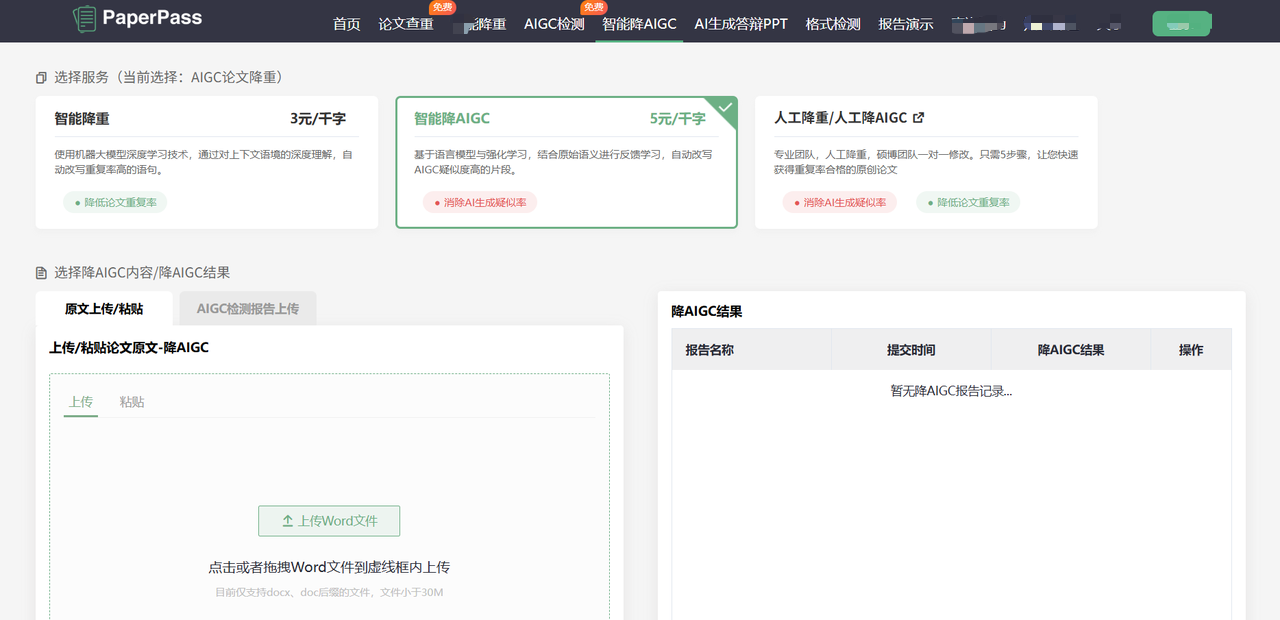Viewport: 1280px width, 620px height.
Task: Click 消除AI生成疑似率 tag in 智能降AIGC card
Action: [480, 202]
